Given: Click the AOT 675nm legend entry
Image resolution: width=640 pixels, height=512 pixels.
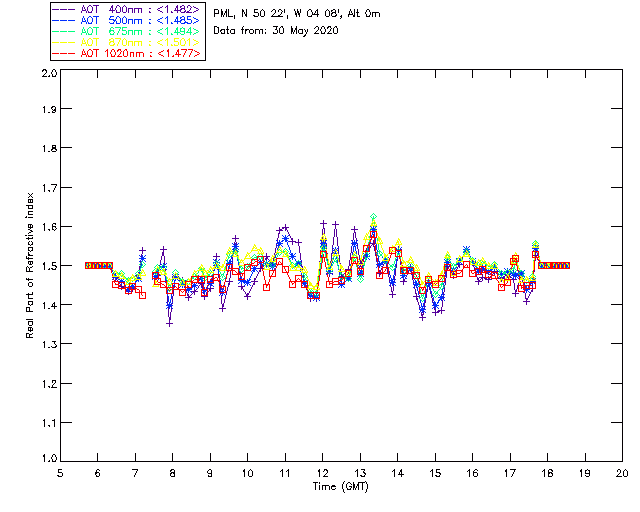Looking at the screenshot, I should [127, 31].
